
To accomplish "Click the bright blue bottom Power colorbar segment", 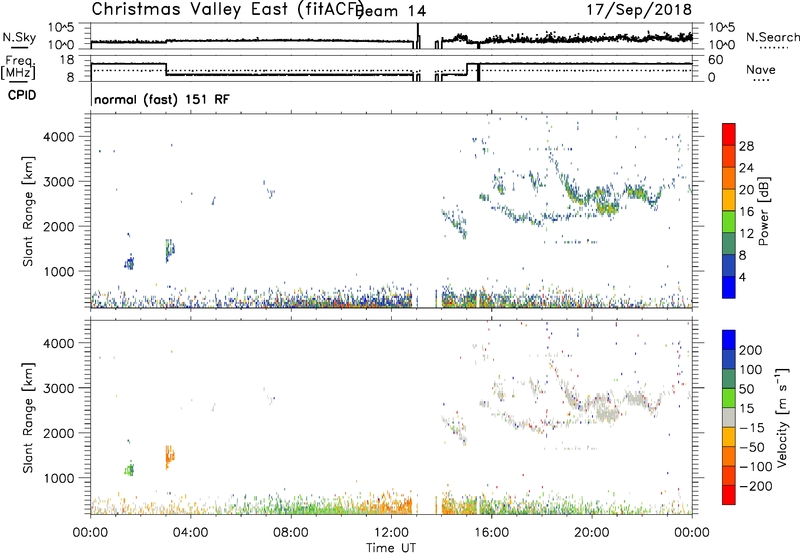I will click(729, 288).
